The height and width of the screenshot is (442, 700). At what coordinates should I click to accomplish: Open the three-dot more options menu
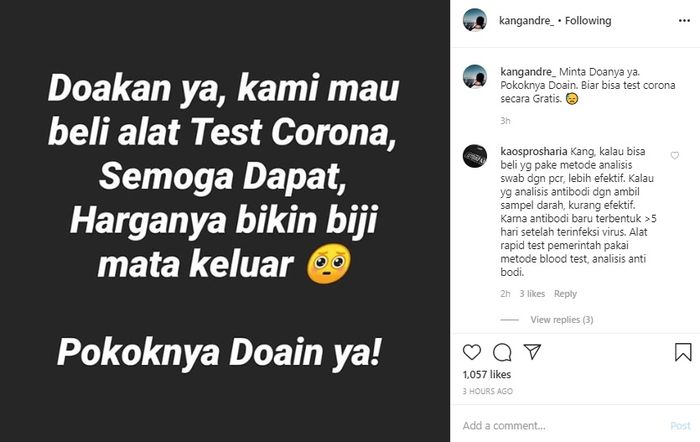click(x=684, y=21)
